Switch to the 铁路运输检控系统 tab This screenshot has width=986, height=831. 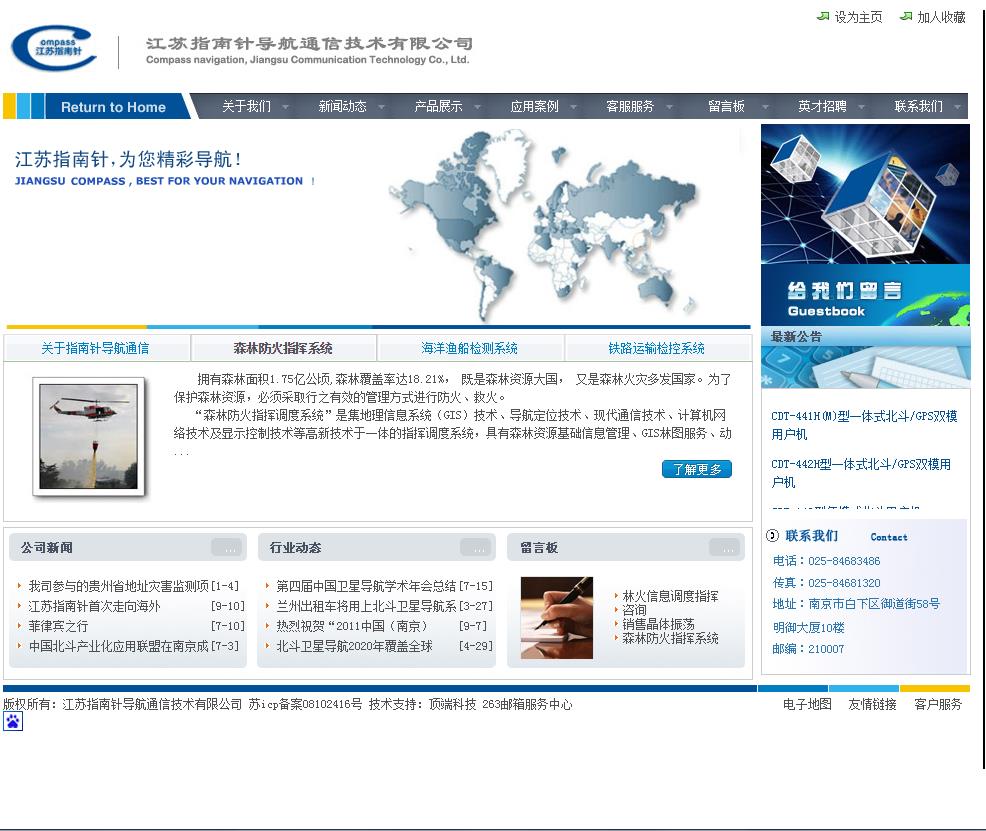[656, 348]
